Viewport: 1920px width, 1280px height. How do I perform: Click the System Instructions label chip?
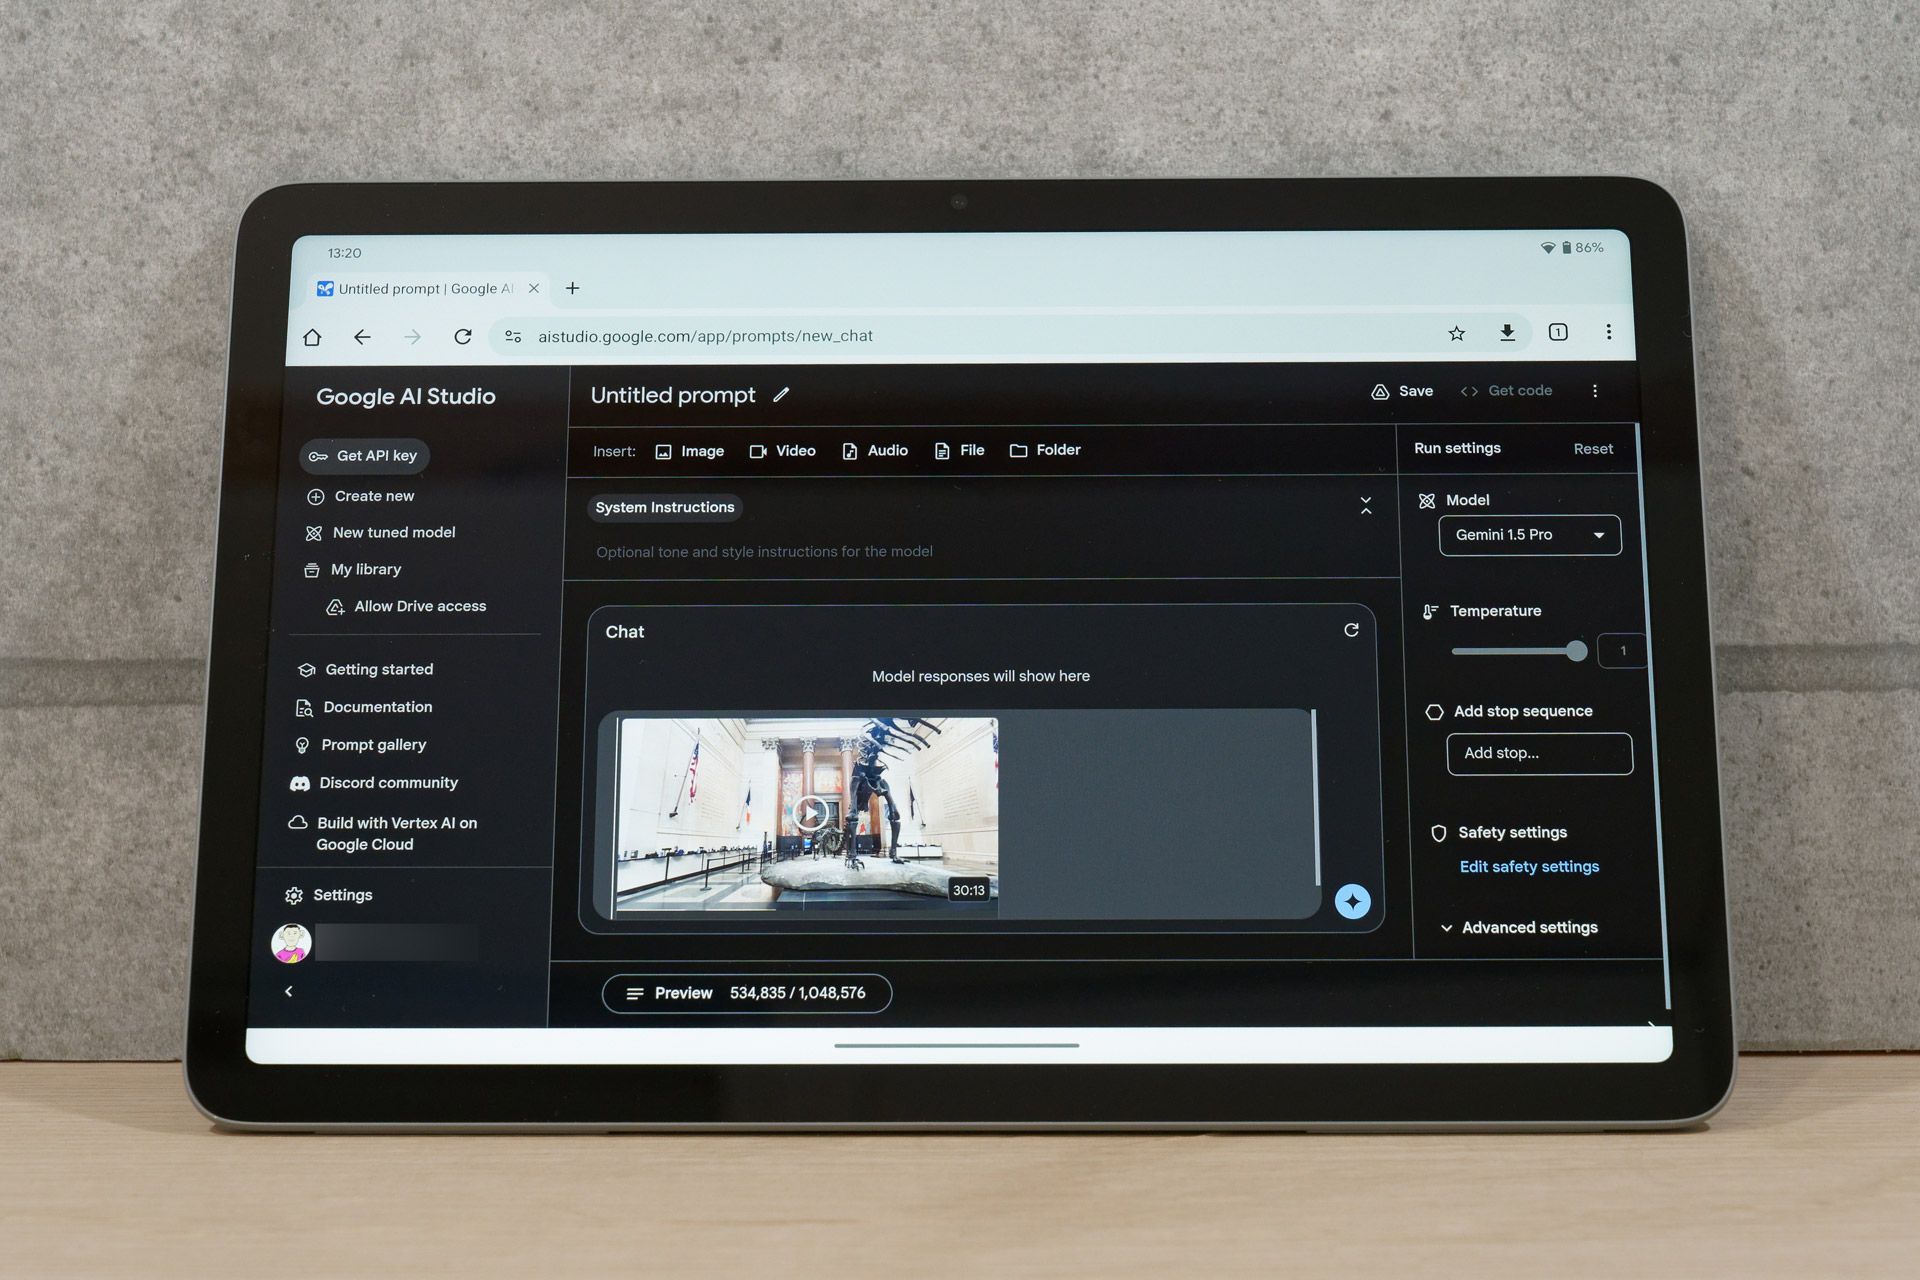pos(665,508)
